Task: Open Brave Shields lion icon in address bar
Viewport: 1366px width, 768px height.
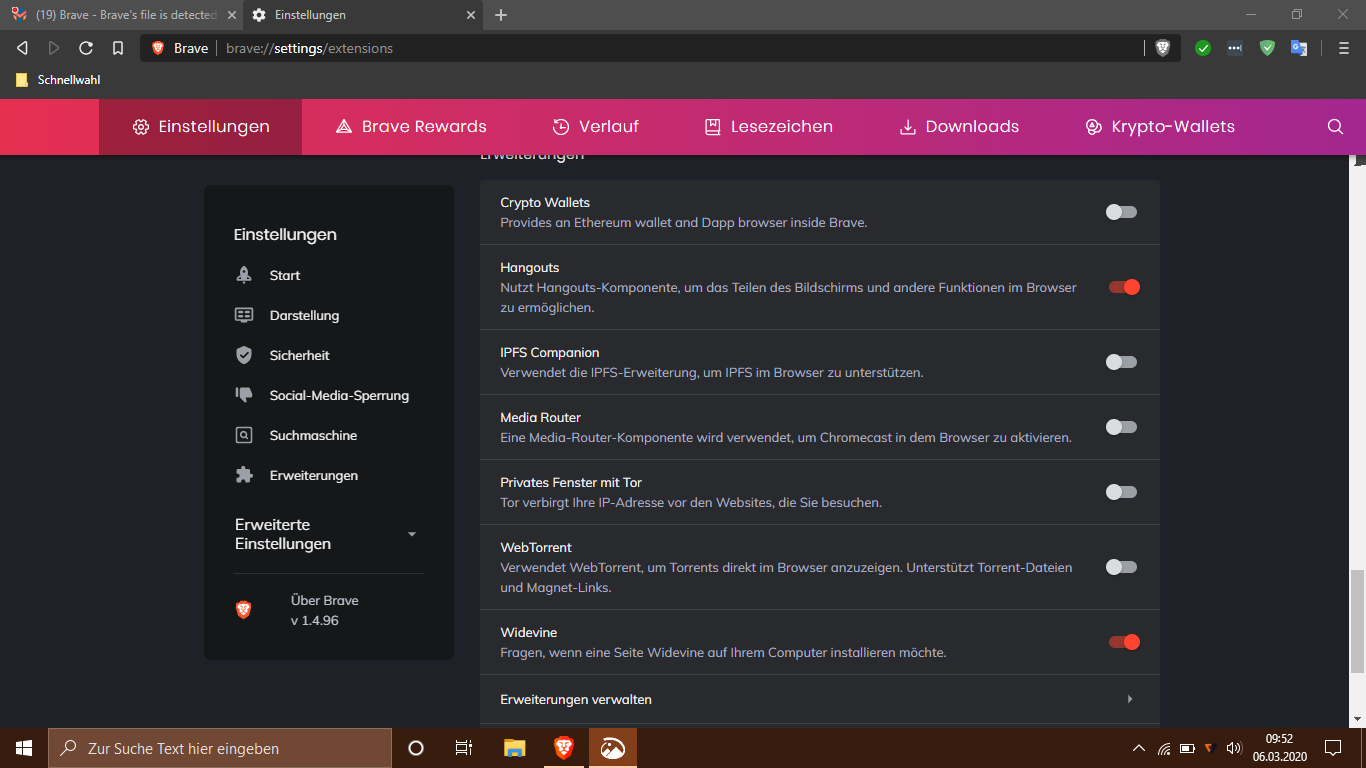Action: click(1162, 48)
